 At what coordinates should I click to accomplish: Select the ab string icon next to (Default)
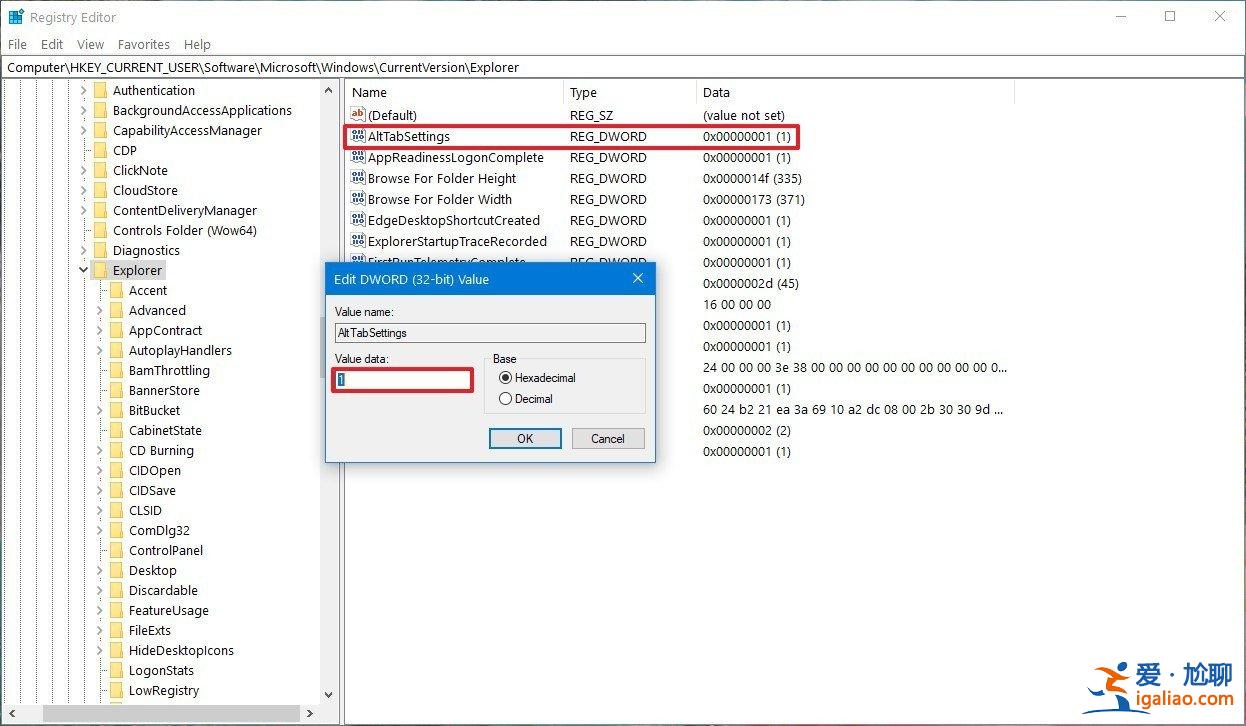(358, 115)
